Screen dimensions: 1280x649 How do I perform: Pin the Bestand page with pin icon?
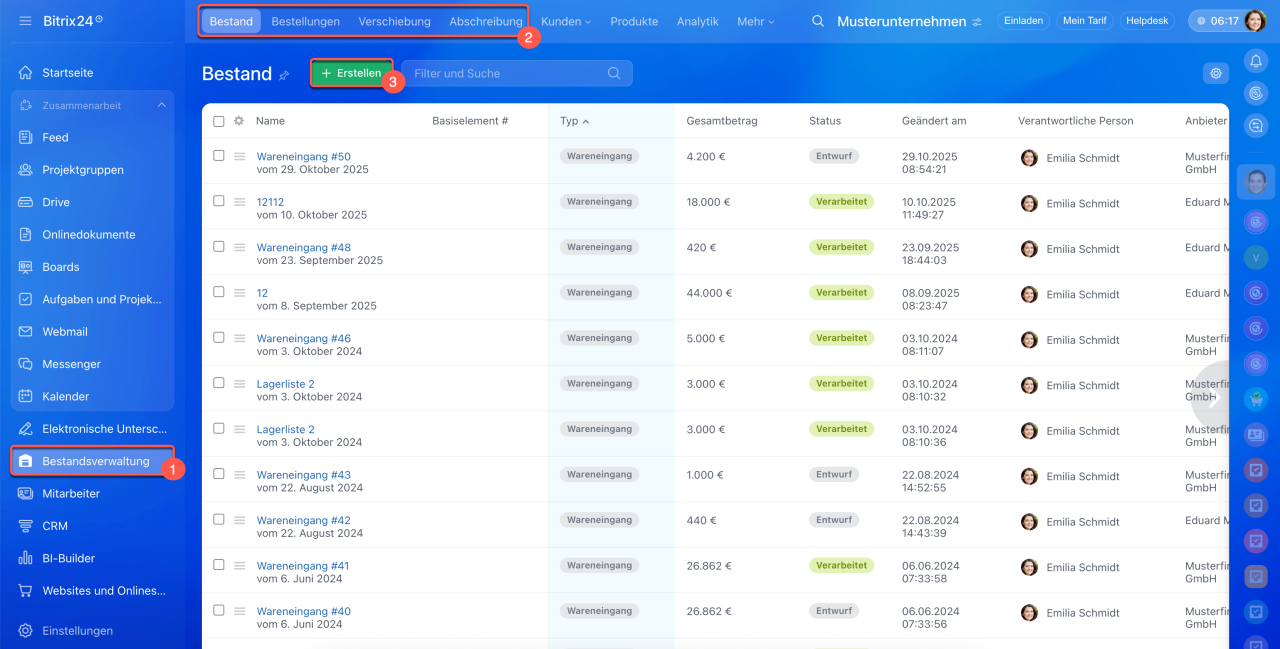(x=284, y=75)
